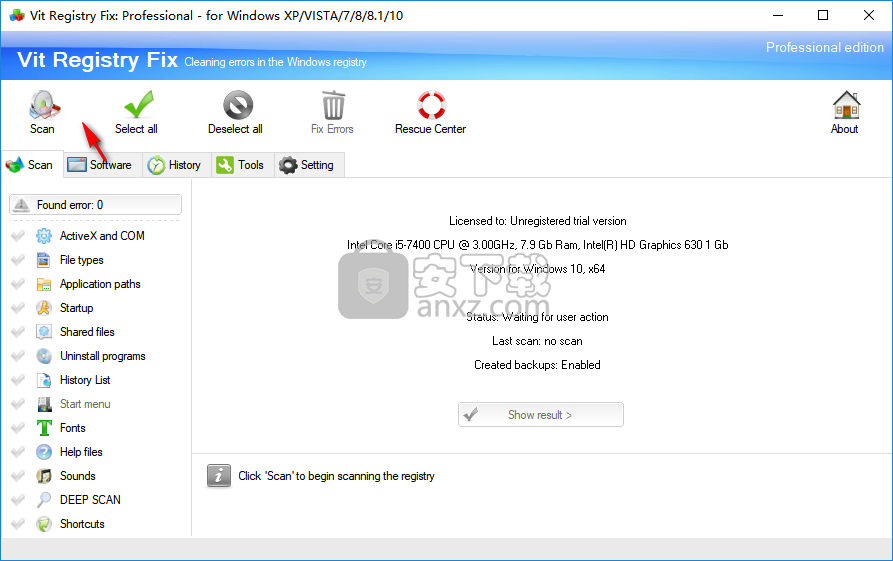
Task: Toggle the Start menu checkmark
Action: pyautogui.click(x=18, y=404)
